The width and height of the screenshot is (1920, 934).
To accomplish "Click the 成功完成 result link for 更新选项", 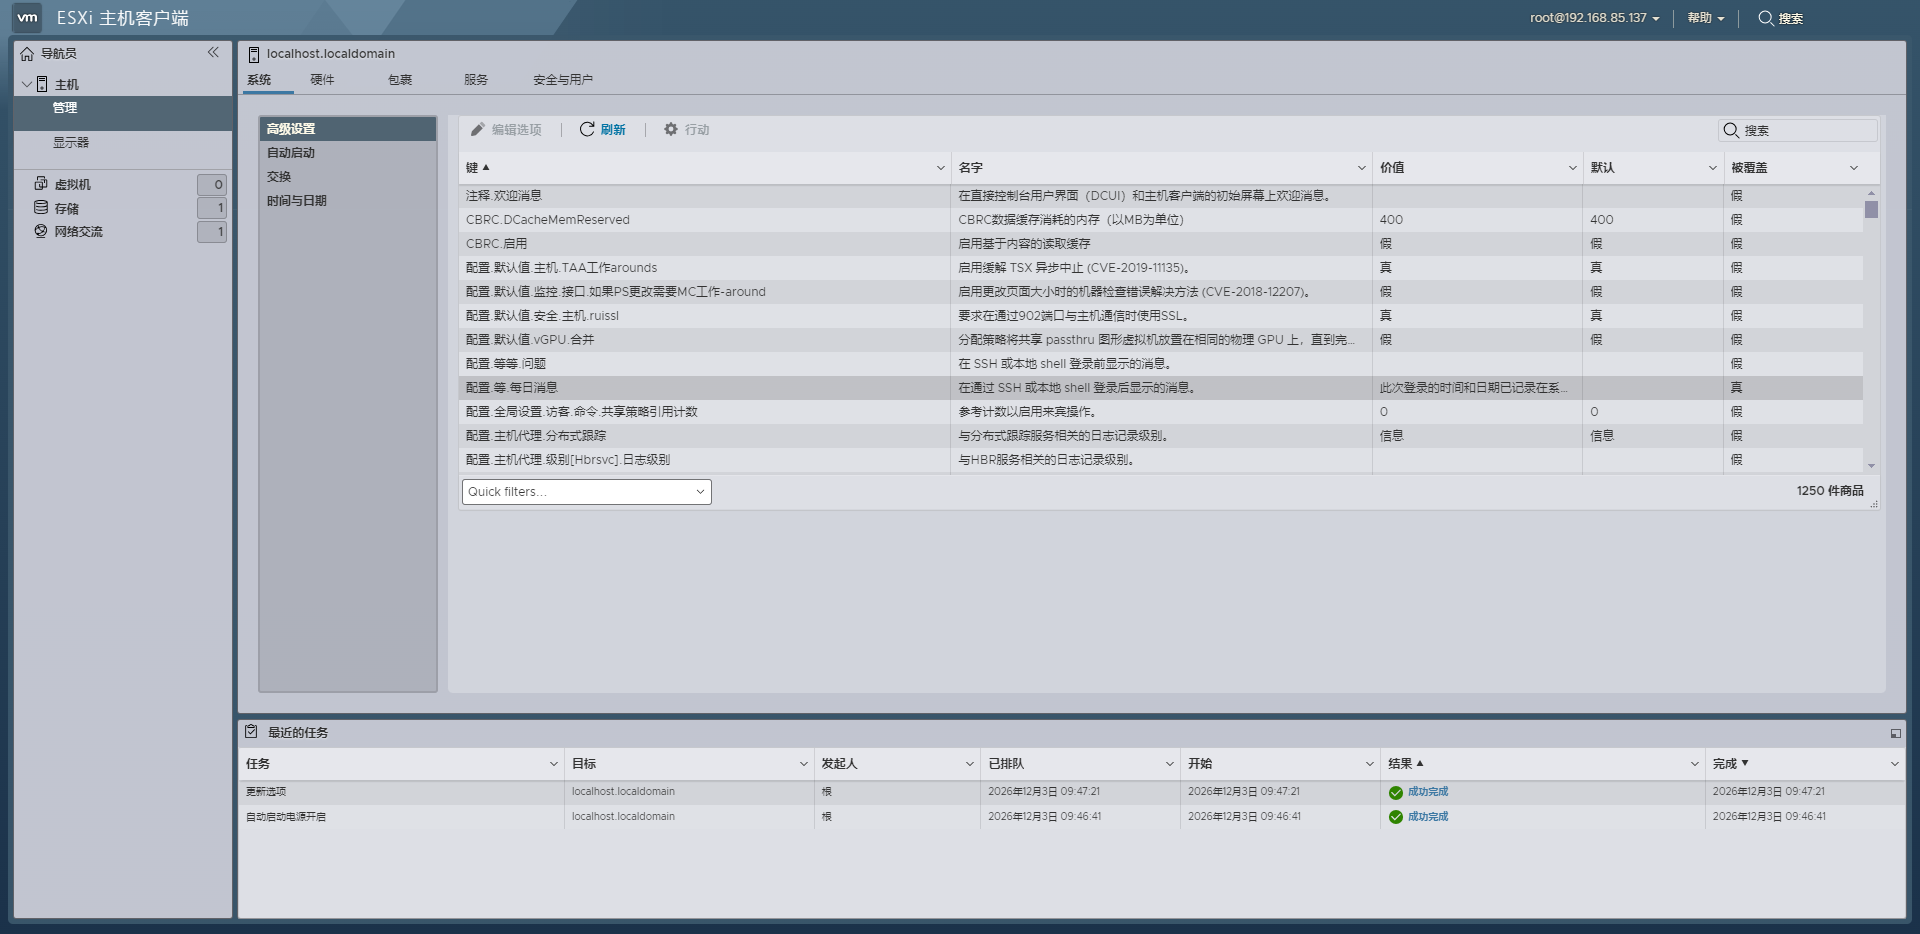I will click(x=1426, y=791).
